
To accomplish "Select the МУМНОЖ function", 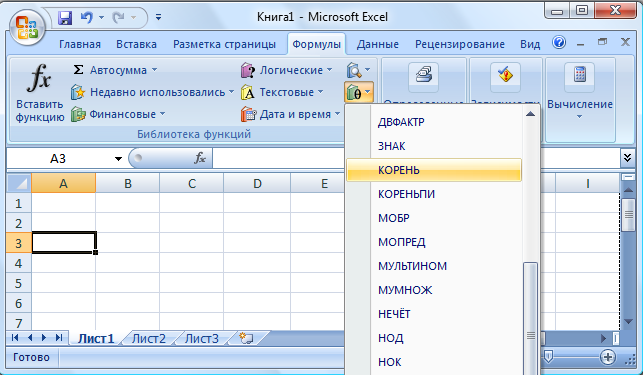I will point(434,290).
